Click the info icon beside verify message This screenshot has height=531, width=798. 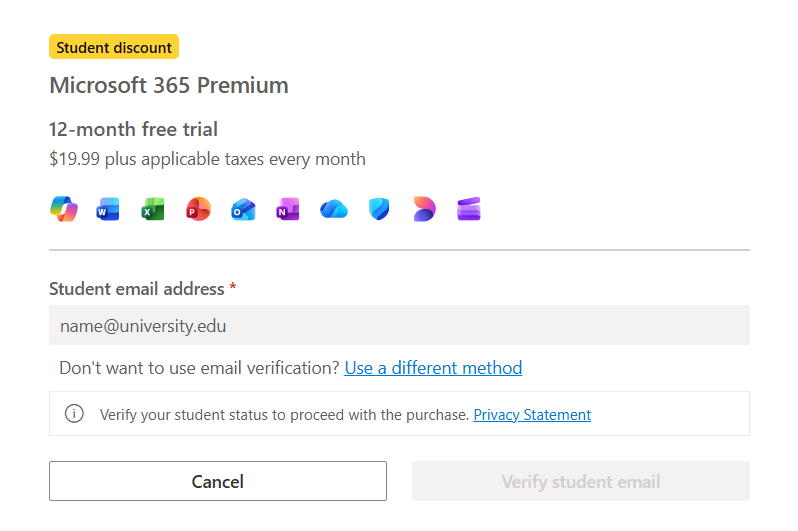74,414
